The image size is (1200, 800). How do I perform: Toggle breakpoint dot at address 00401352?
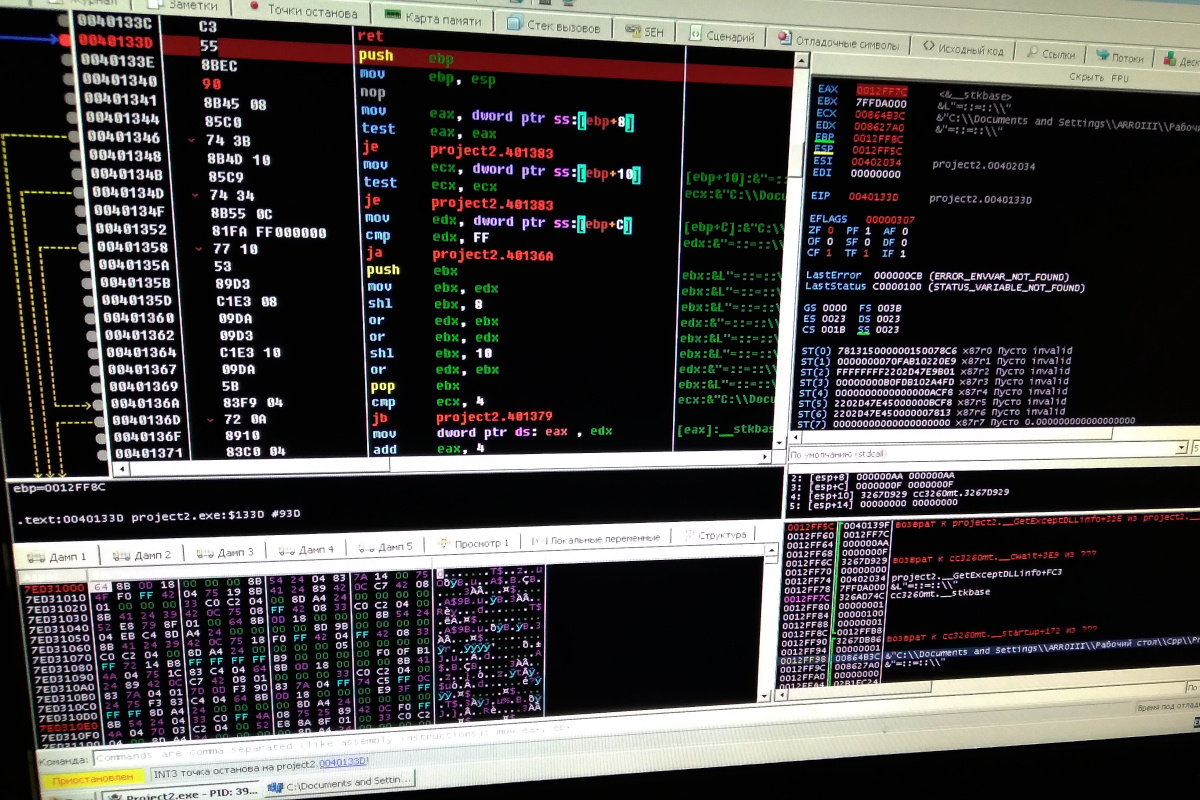click(80, 229)
